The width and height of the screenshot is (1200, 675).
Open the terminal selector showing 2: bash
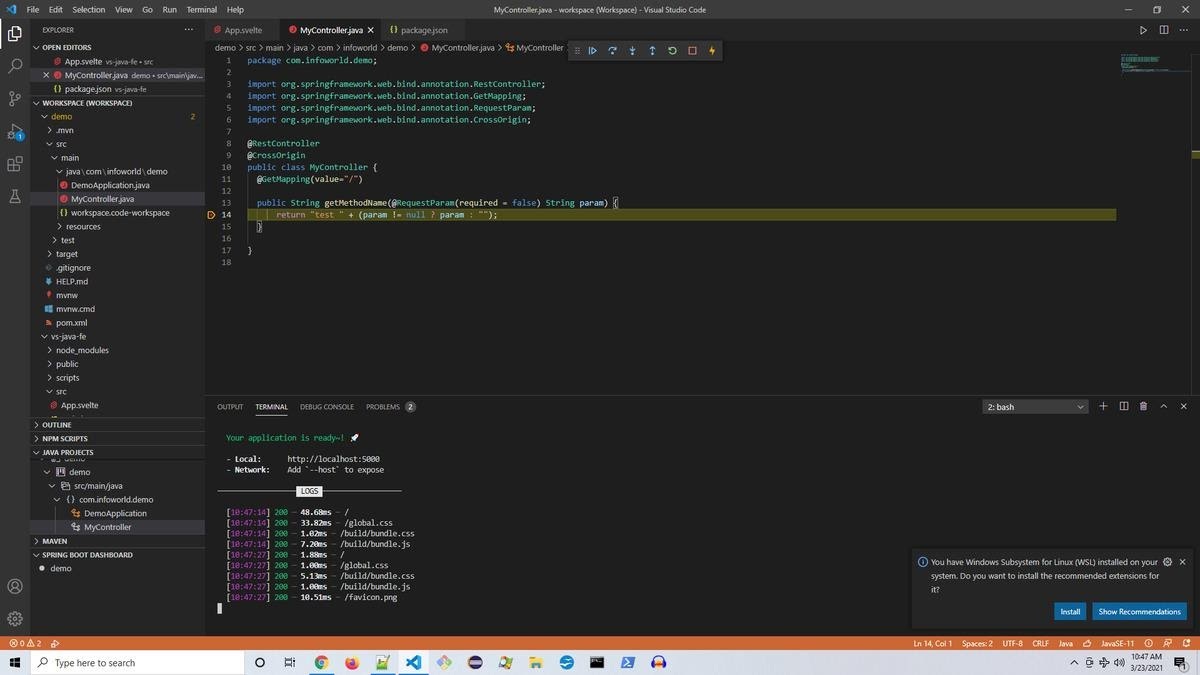point(1035,406)
